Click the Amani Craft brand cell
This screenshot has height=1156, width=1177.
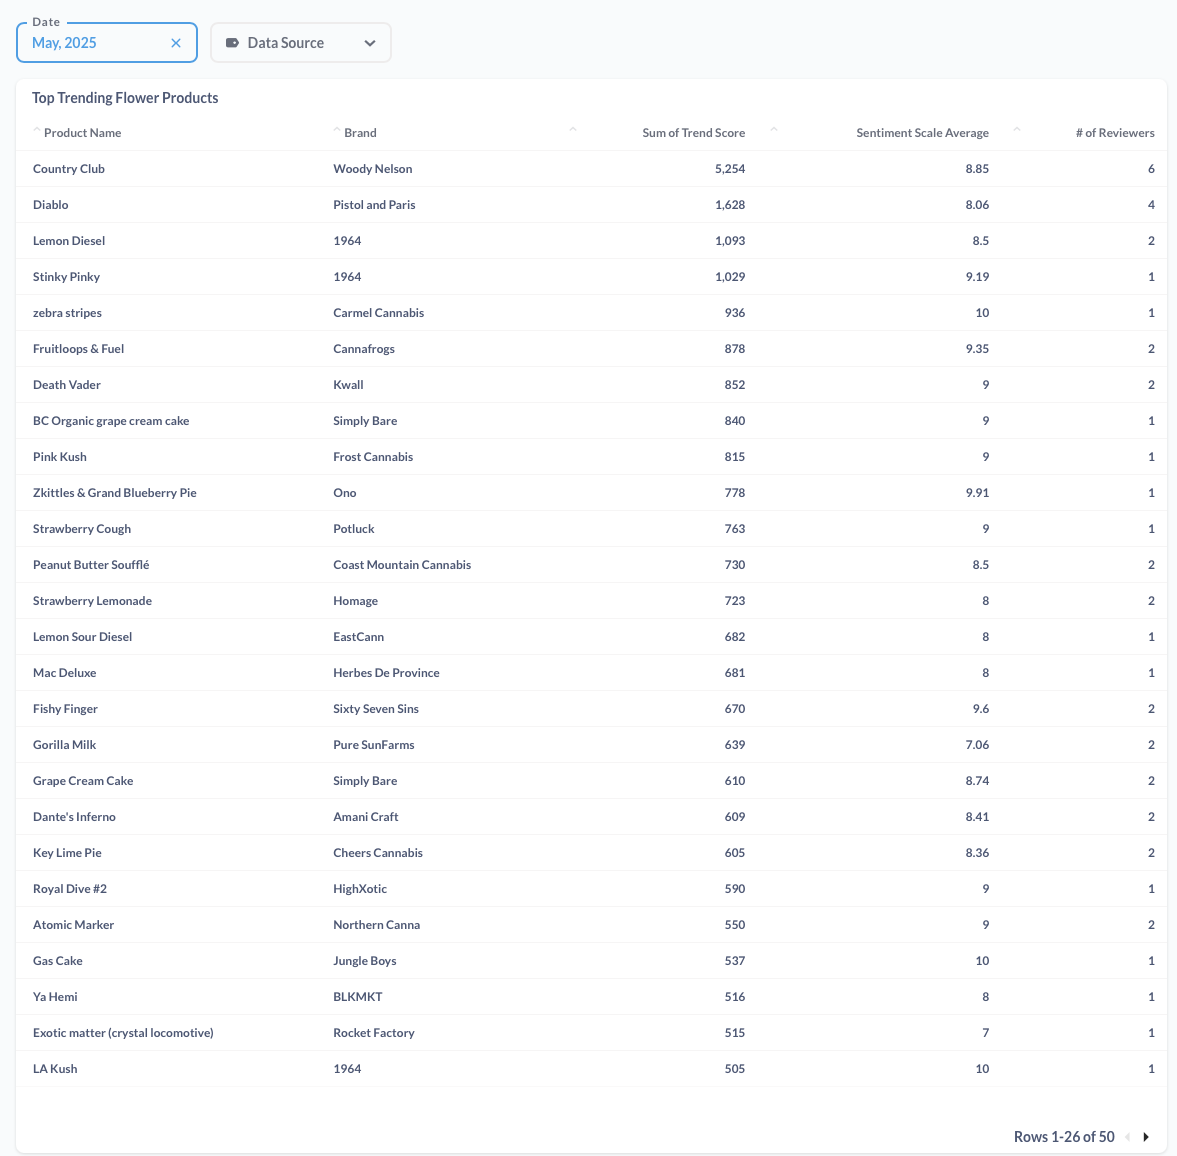pos(366,817)
